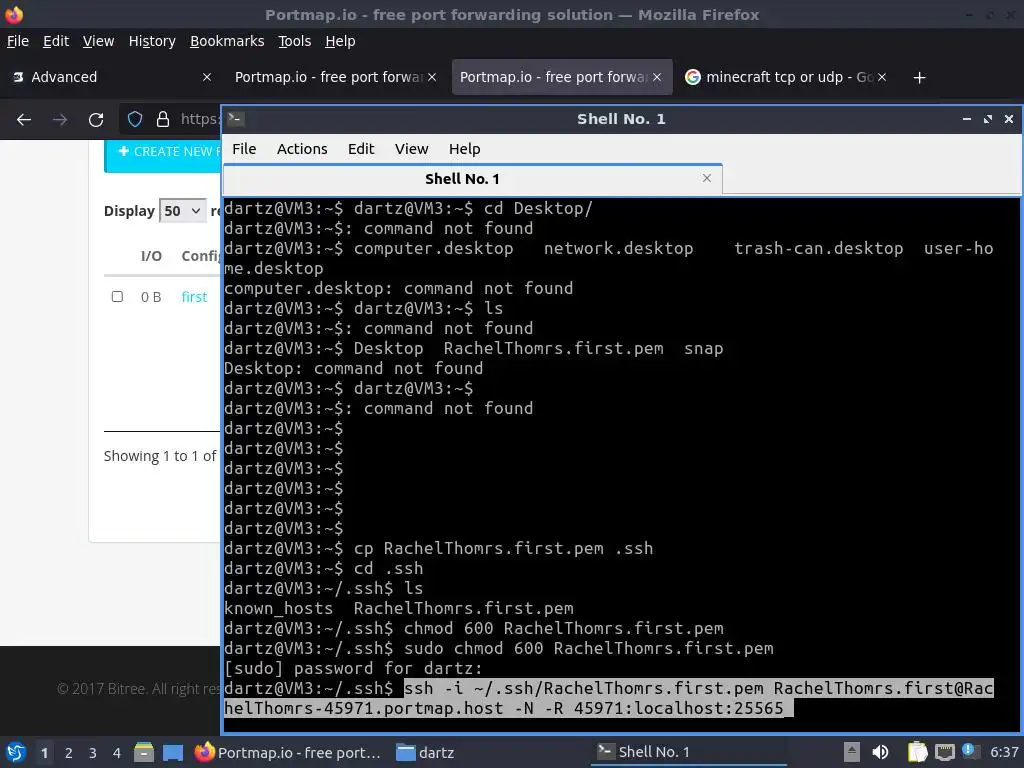Click the network connection tray icon

[x=944, y=752]
